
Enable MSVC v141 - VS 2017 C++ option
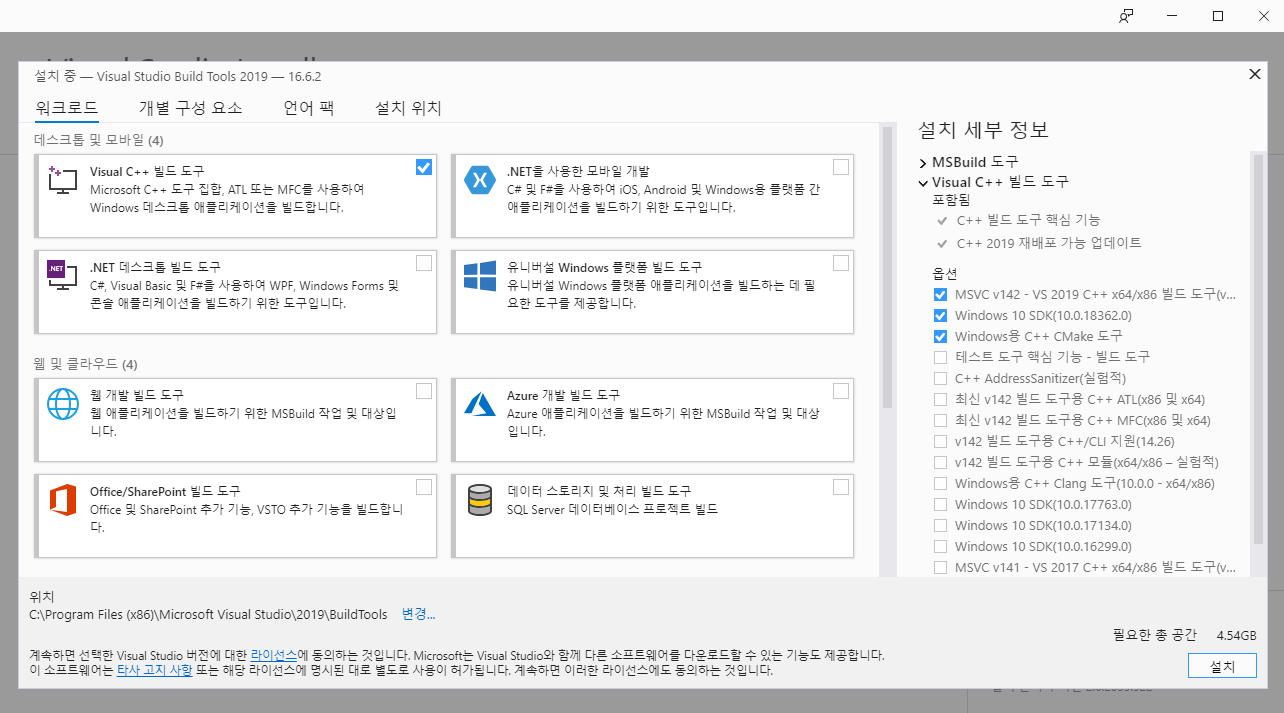coord(940,567)
